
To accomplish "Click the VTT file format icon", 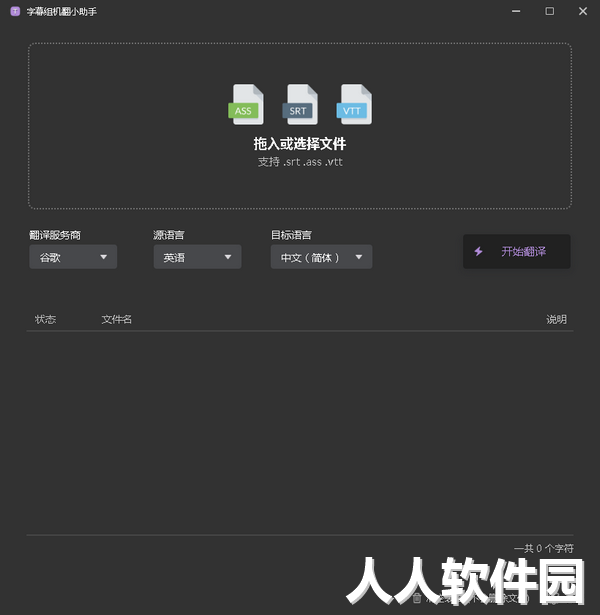I will (x=354, y=104).
